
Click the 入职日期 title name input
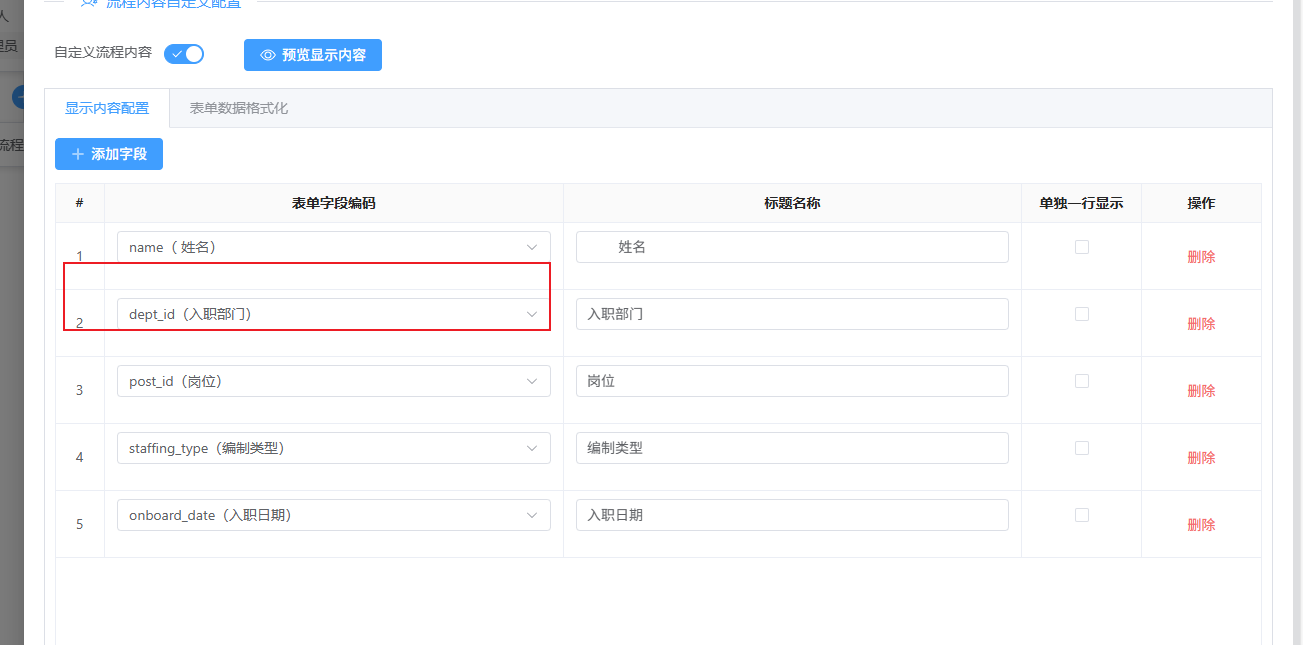coord(792,515)
